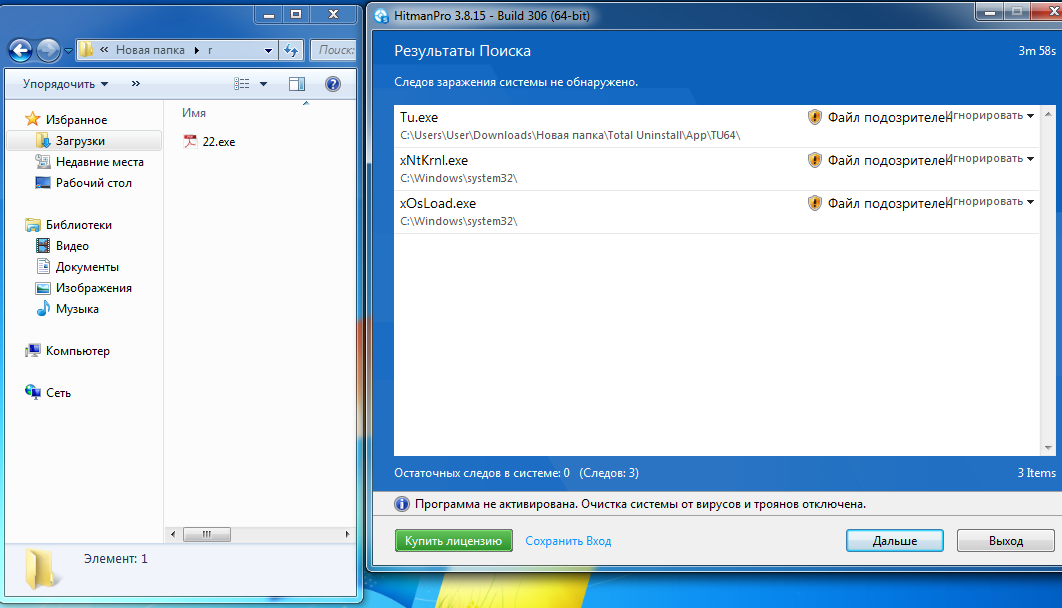Viewport: 1062px width, 608px height.
Task: Open view options dropdown arrow
Action: click(263, 84)
